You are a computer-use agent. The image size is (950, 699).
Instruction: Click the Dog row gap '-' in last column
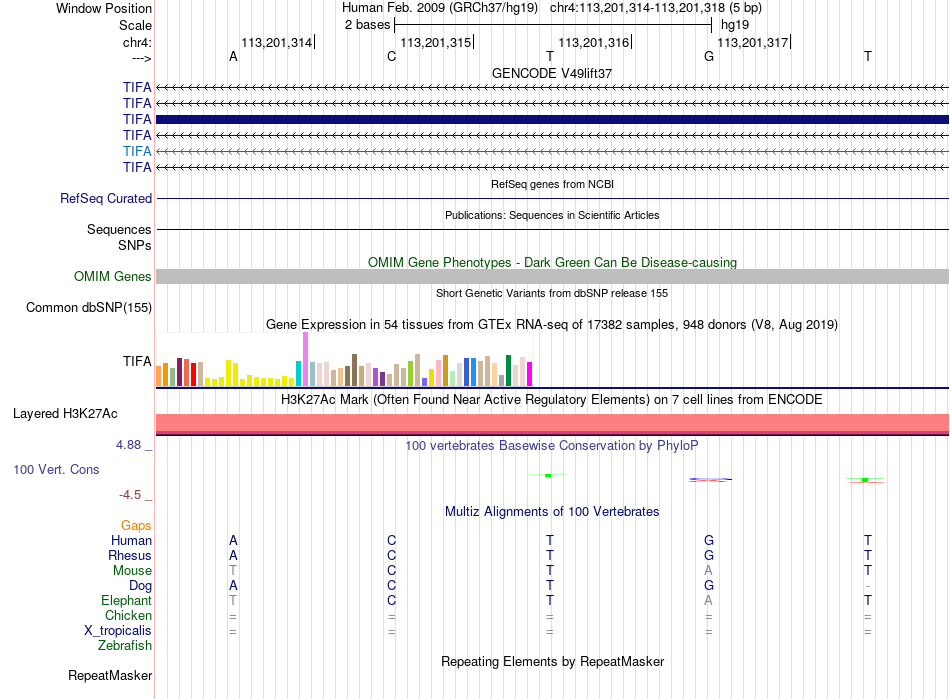(868, 586)
